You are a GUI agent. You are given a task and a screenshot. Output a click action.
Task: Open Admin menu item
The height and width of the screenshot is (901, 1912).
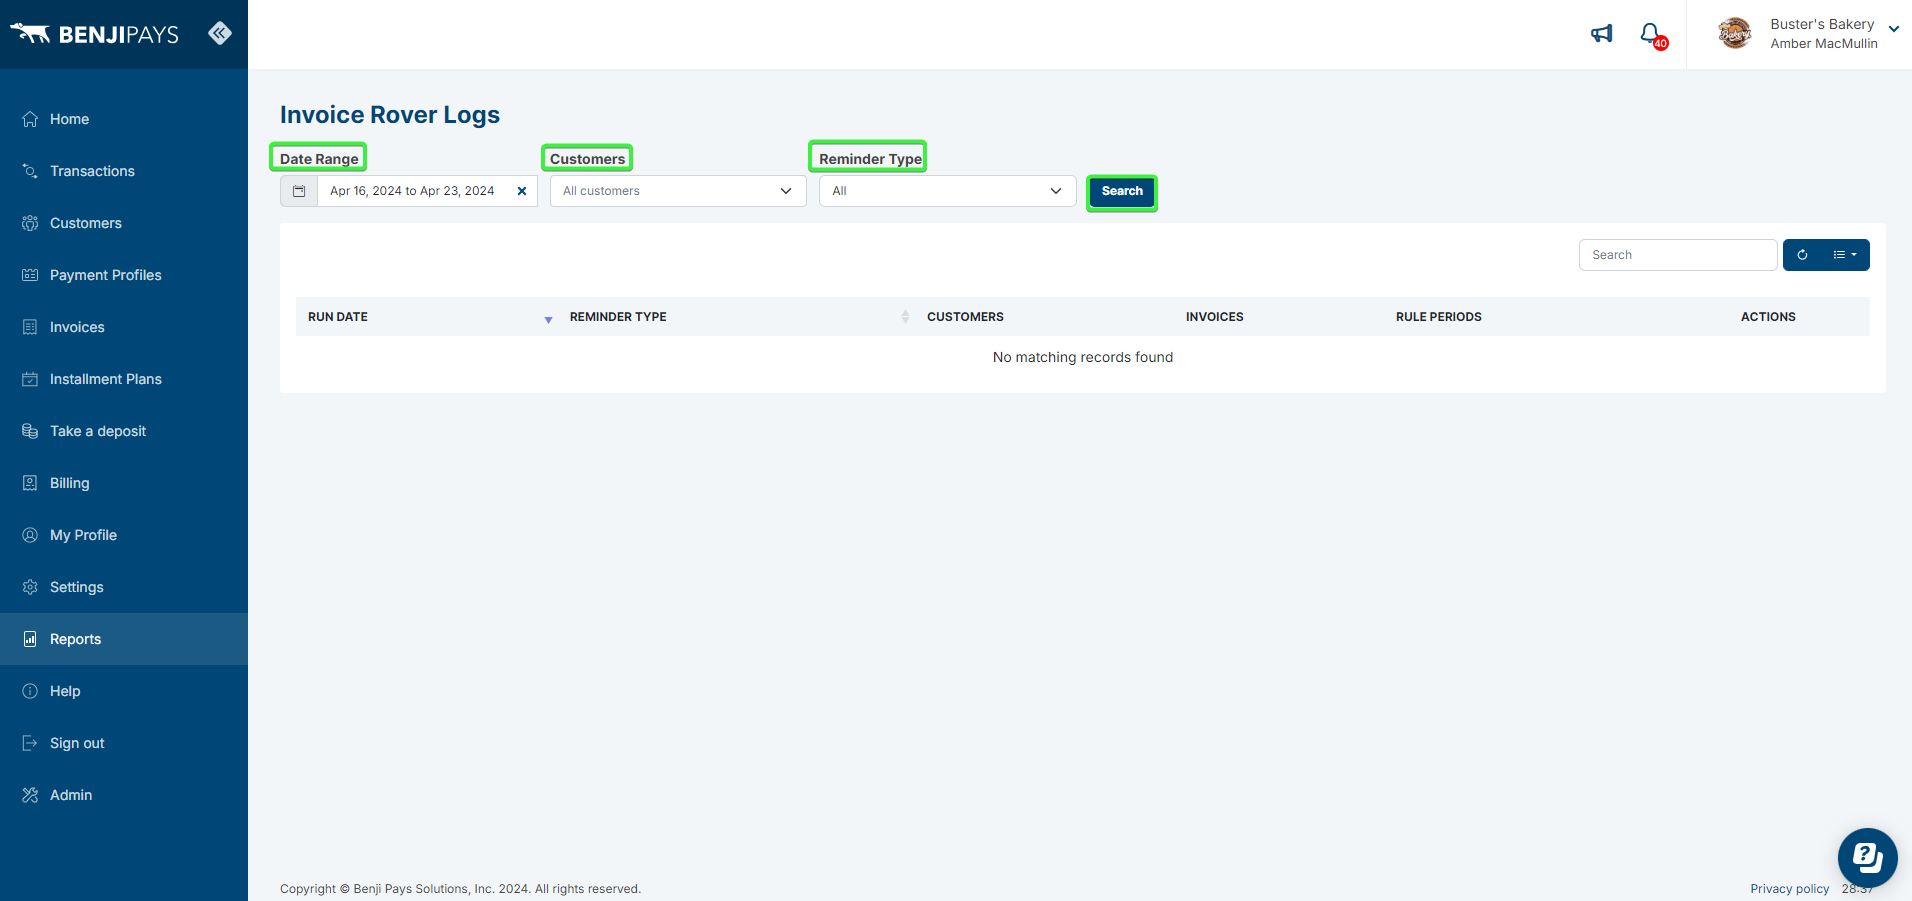tap(124, 795)
